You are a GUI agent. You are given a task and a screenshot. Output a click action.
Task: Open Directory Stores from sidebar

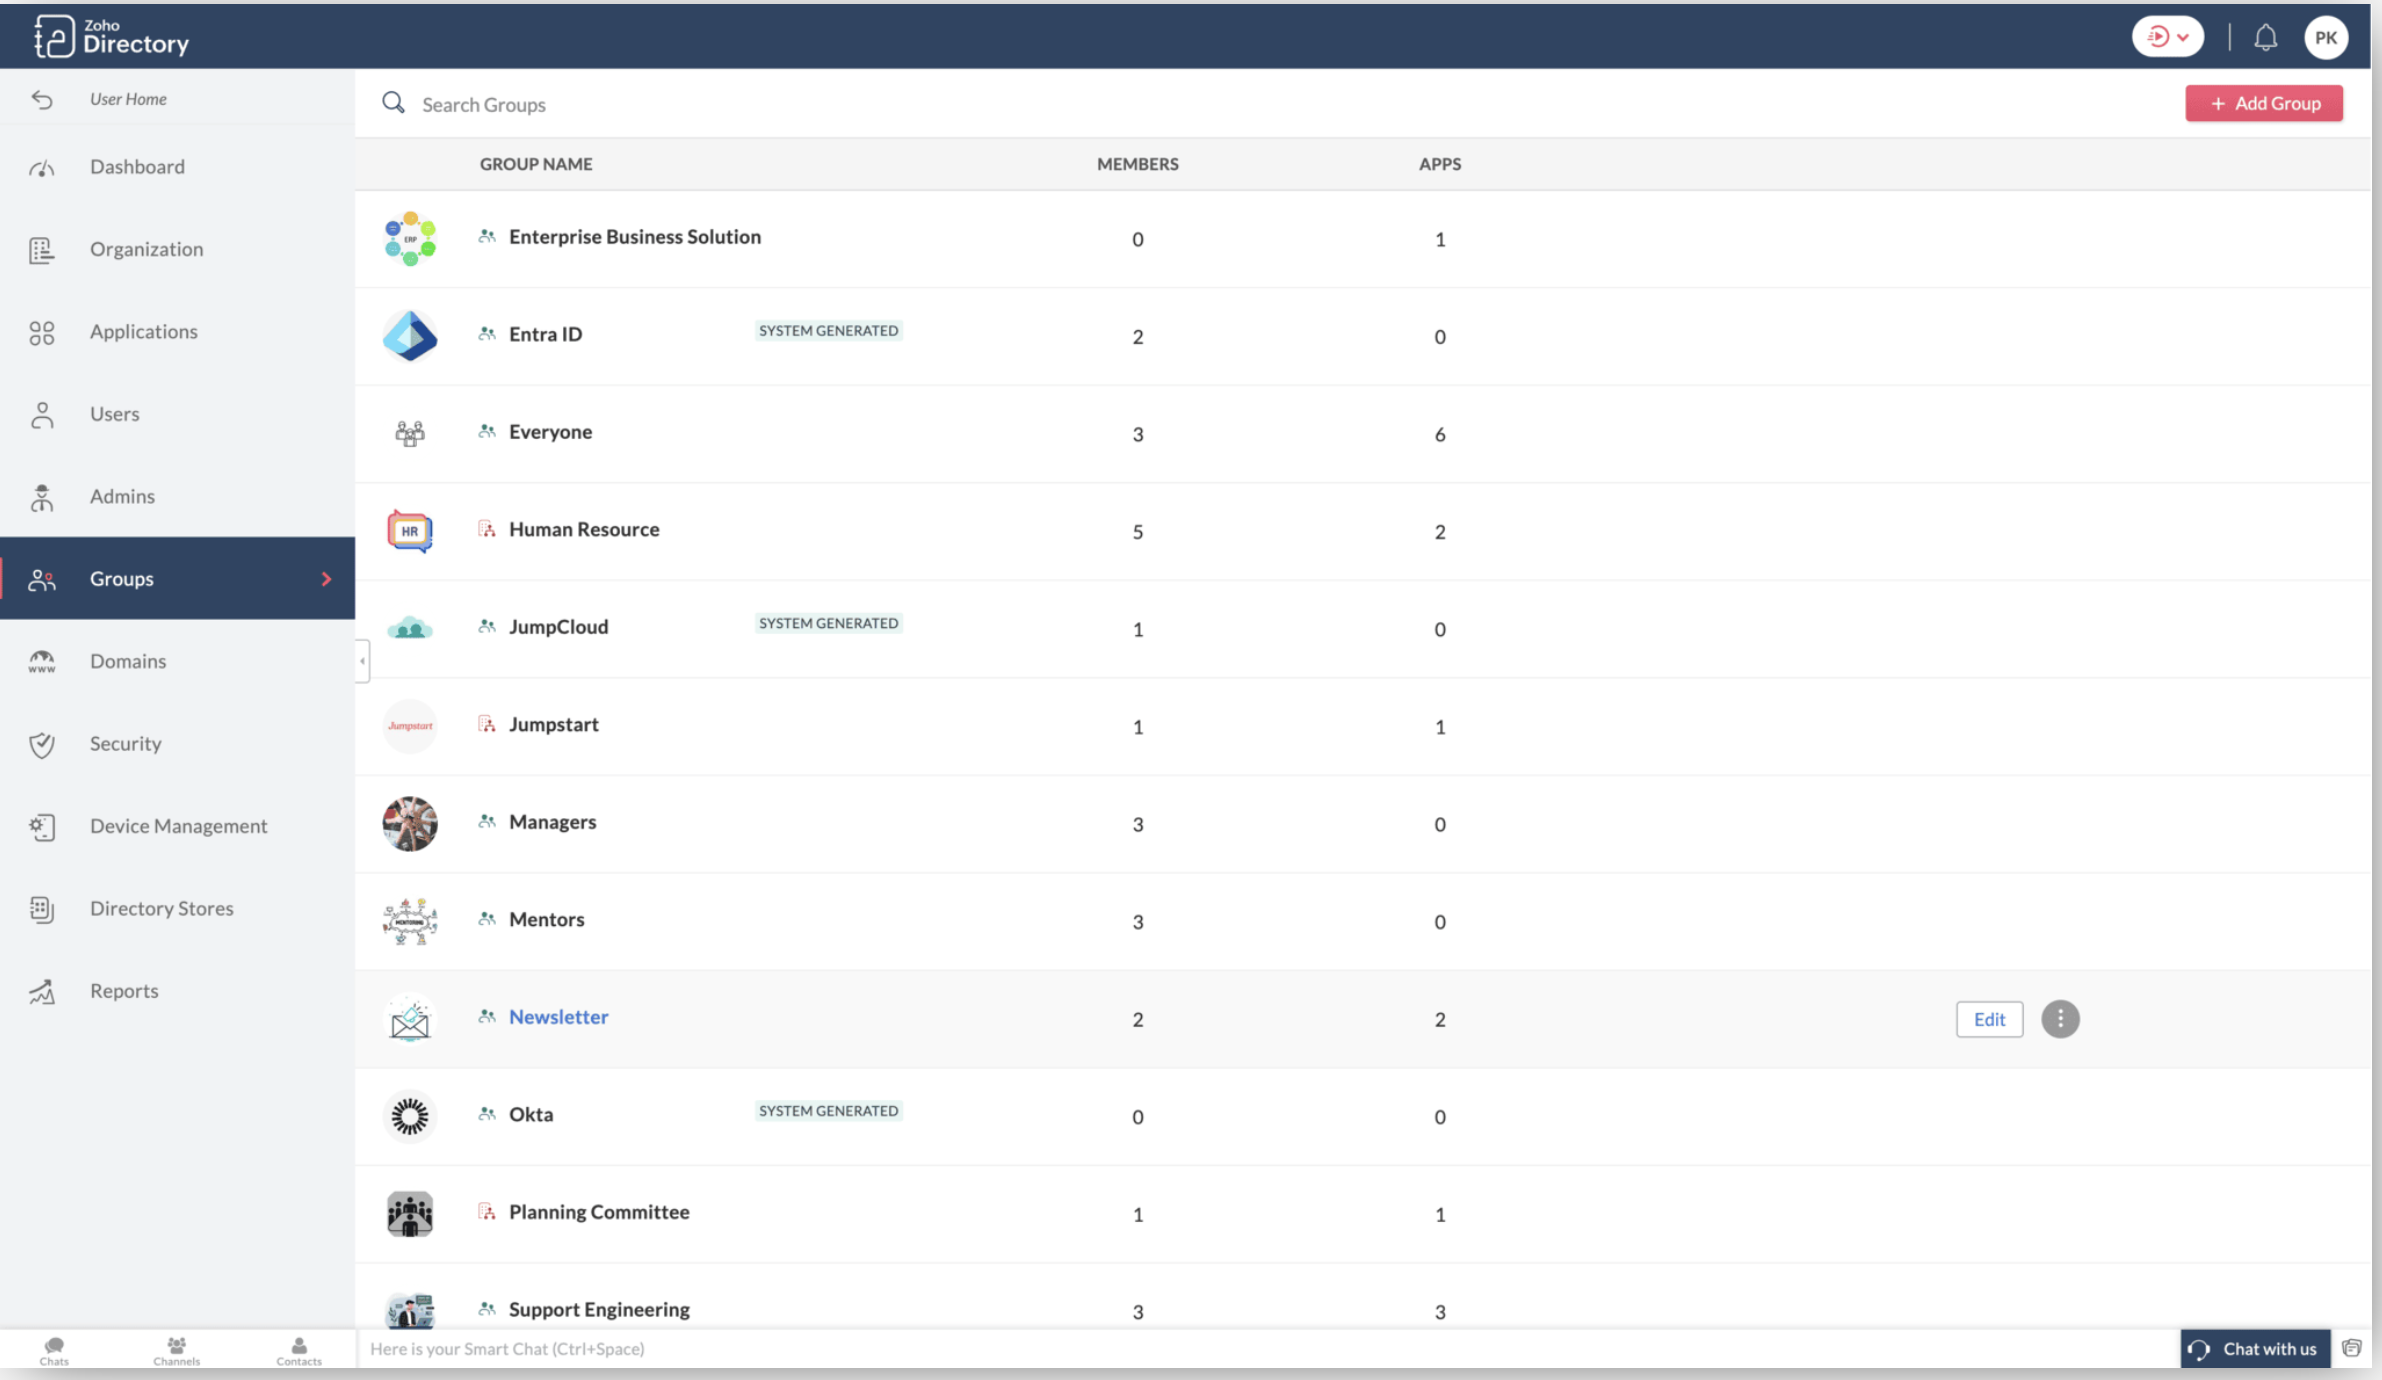42,908
